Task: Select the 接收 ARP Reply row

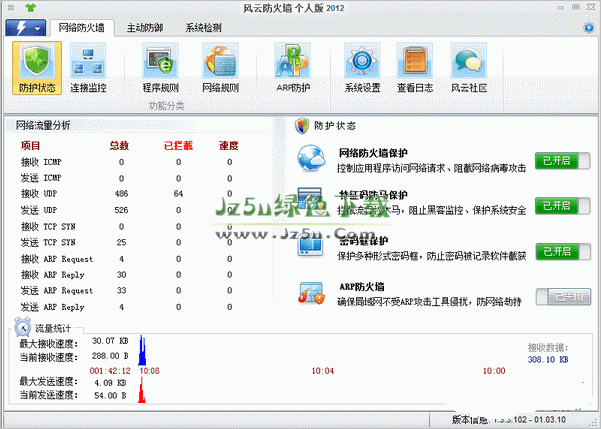Action: [x=127, y=275]
